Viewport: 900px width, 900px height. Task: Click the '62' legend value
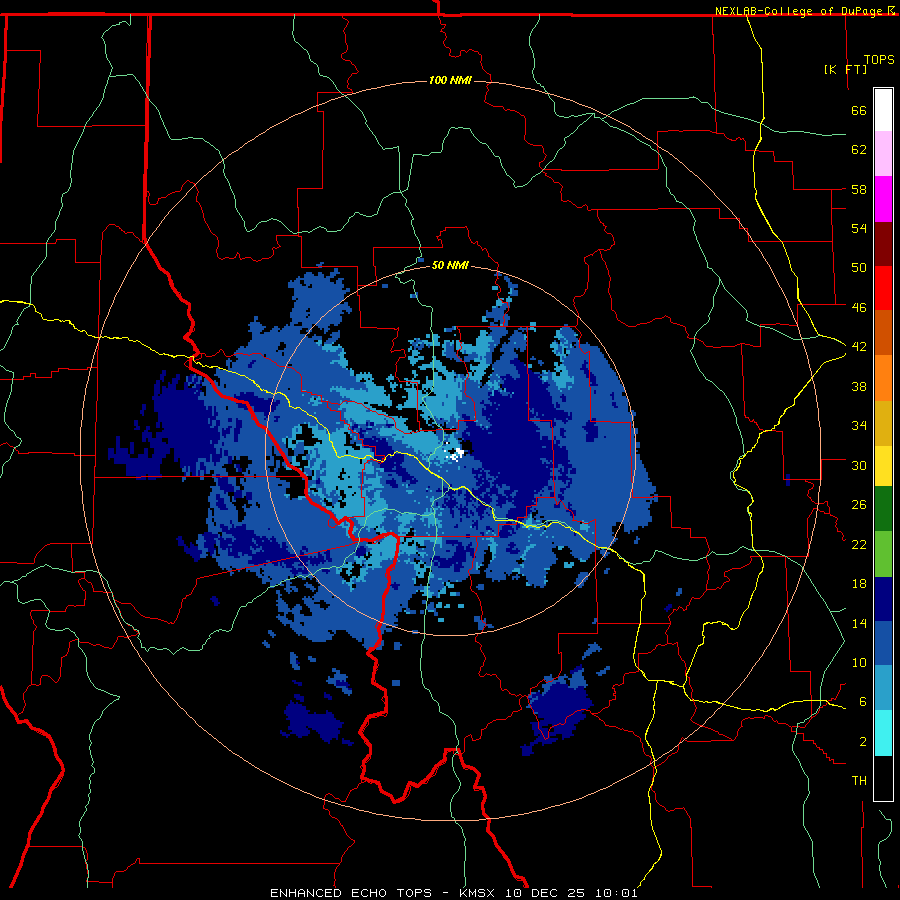tap(859, 150)
